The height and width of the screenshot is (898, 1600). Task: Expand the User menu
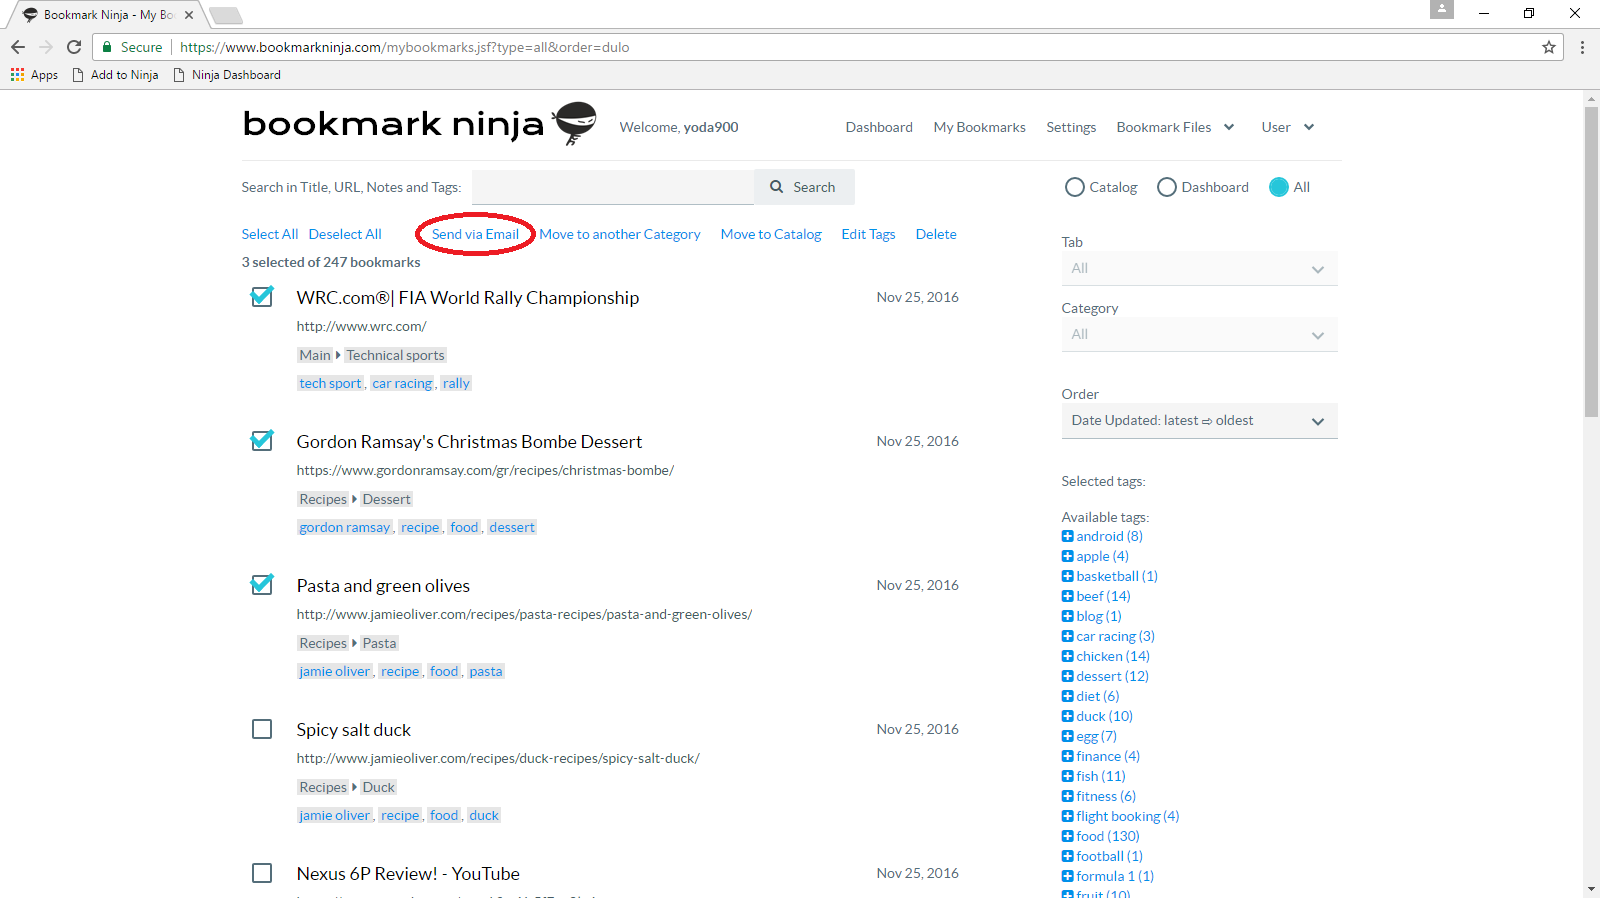point(1287,127)
